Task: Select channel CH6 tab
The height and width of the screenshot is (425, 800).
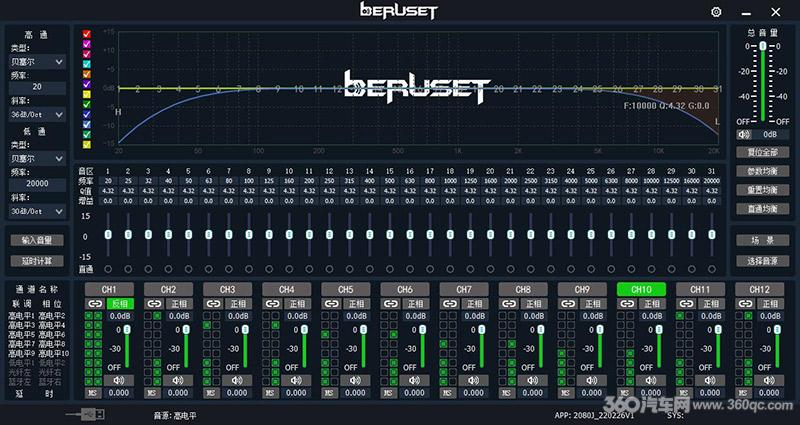Action: [x=405, y=289]
